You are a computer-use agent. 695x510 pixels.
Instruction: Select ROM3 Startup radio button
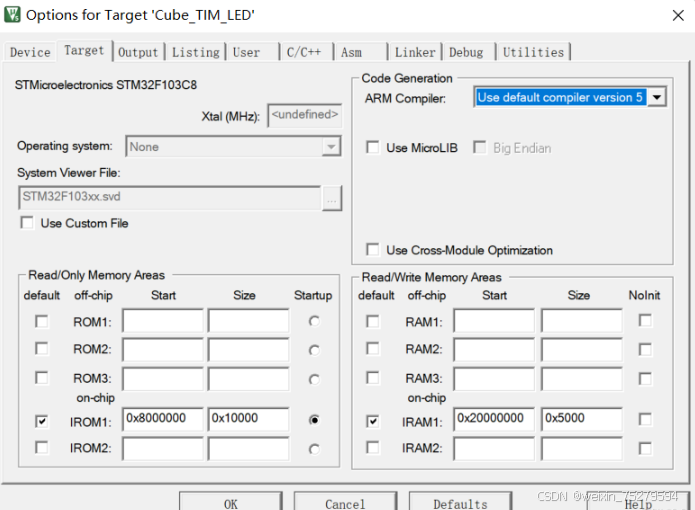click(314, 380)
